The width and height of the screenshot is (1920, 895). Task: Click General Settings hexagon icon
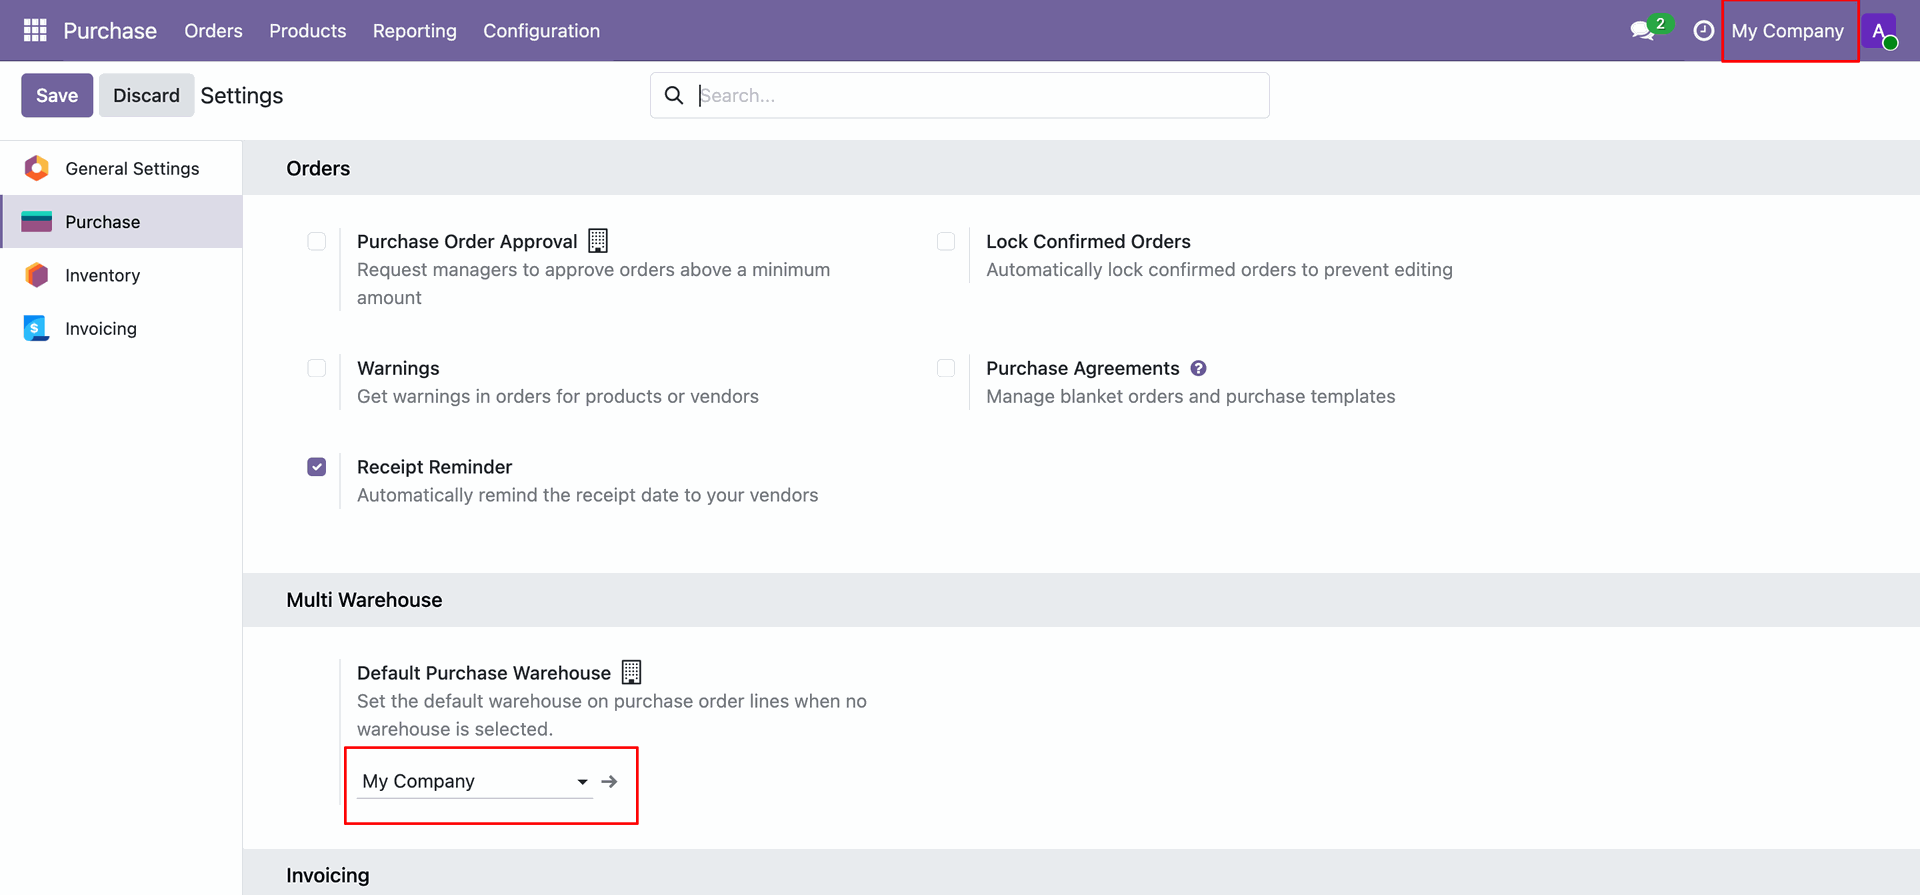(x=37, y=168)
